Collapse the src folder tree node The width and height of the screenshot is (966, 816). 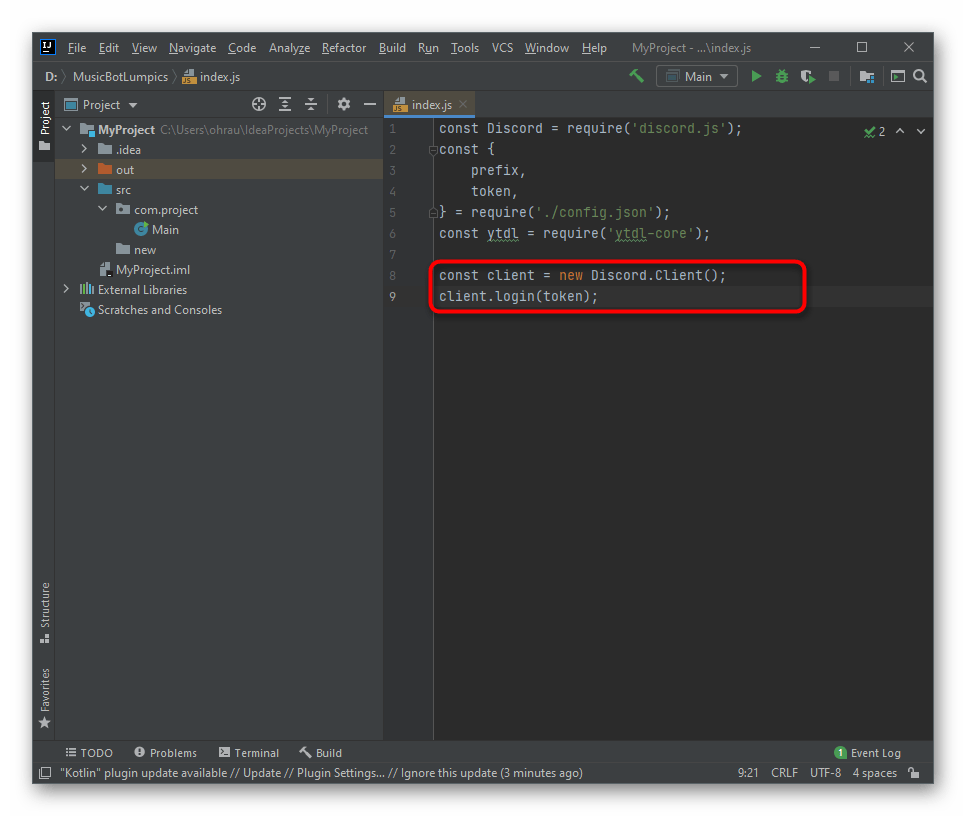(85, 190)
